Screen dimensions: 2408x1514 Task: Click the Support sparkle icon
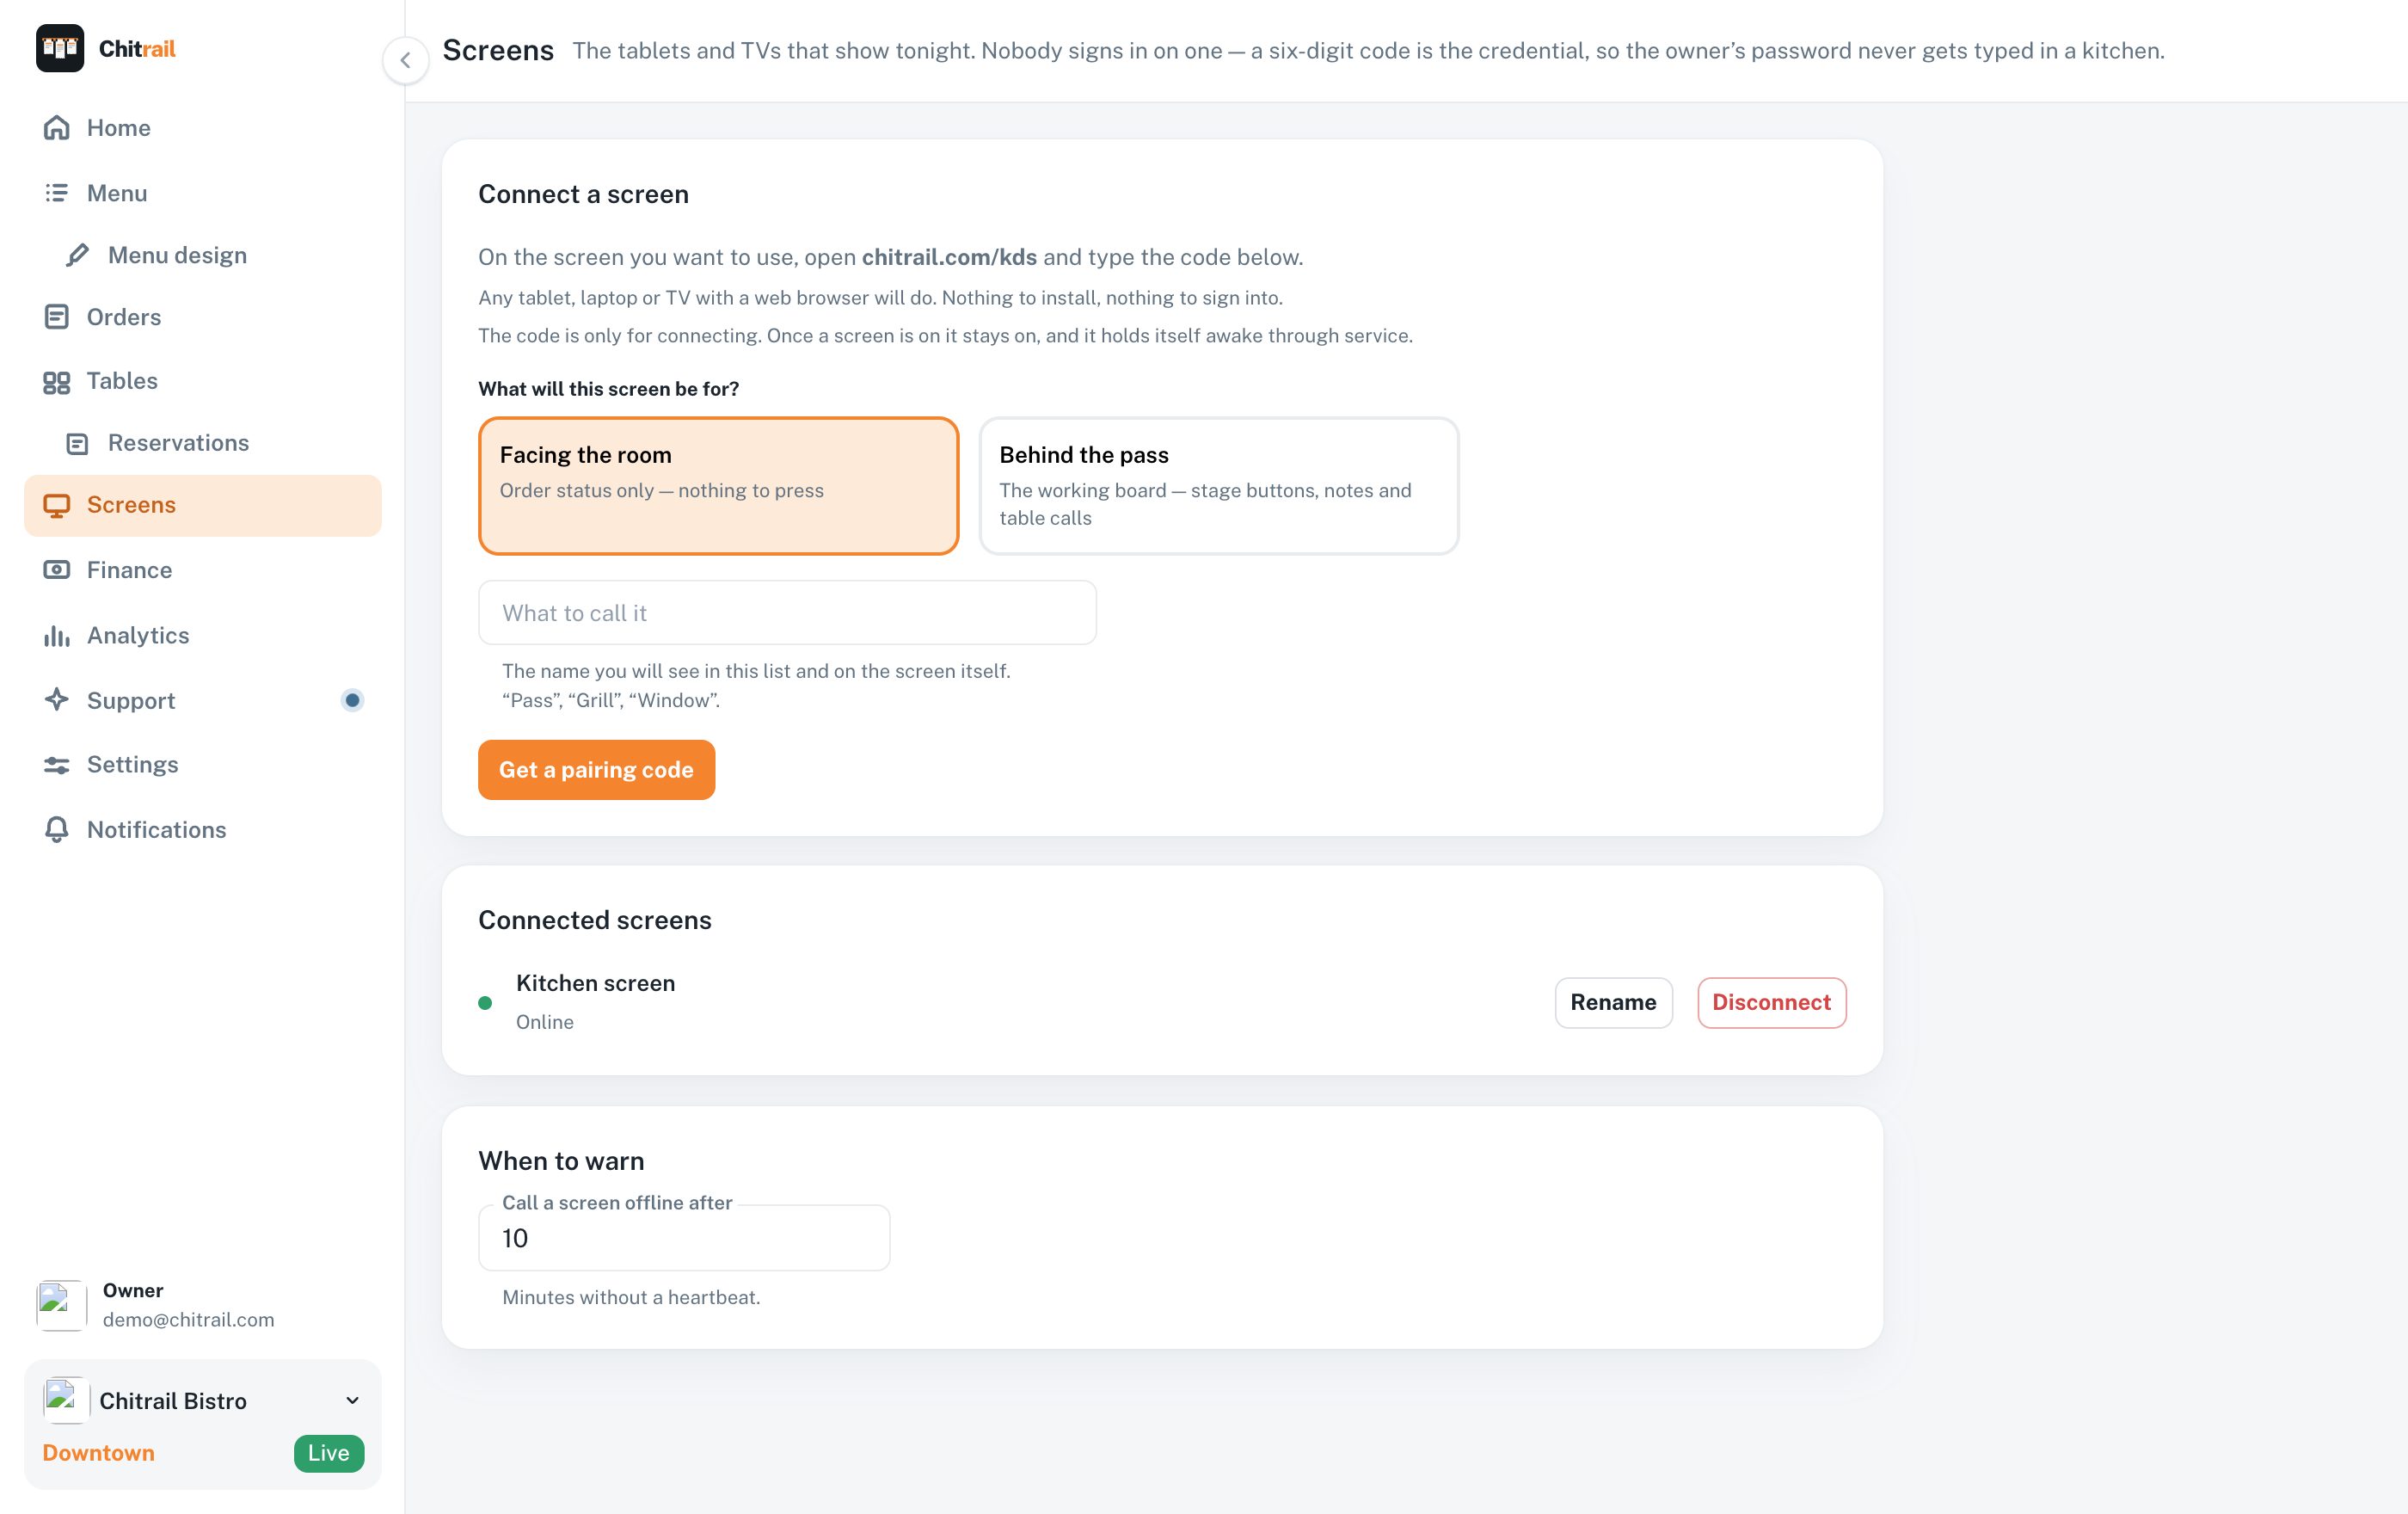[x=57, y=700]
